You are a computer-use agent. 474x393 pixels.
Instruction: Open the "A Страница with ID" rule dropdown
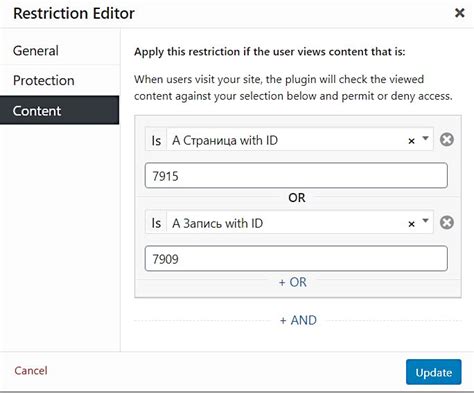tap(287, 140)
